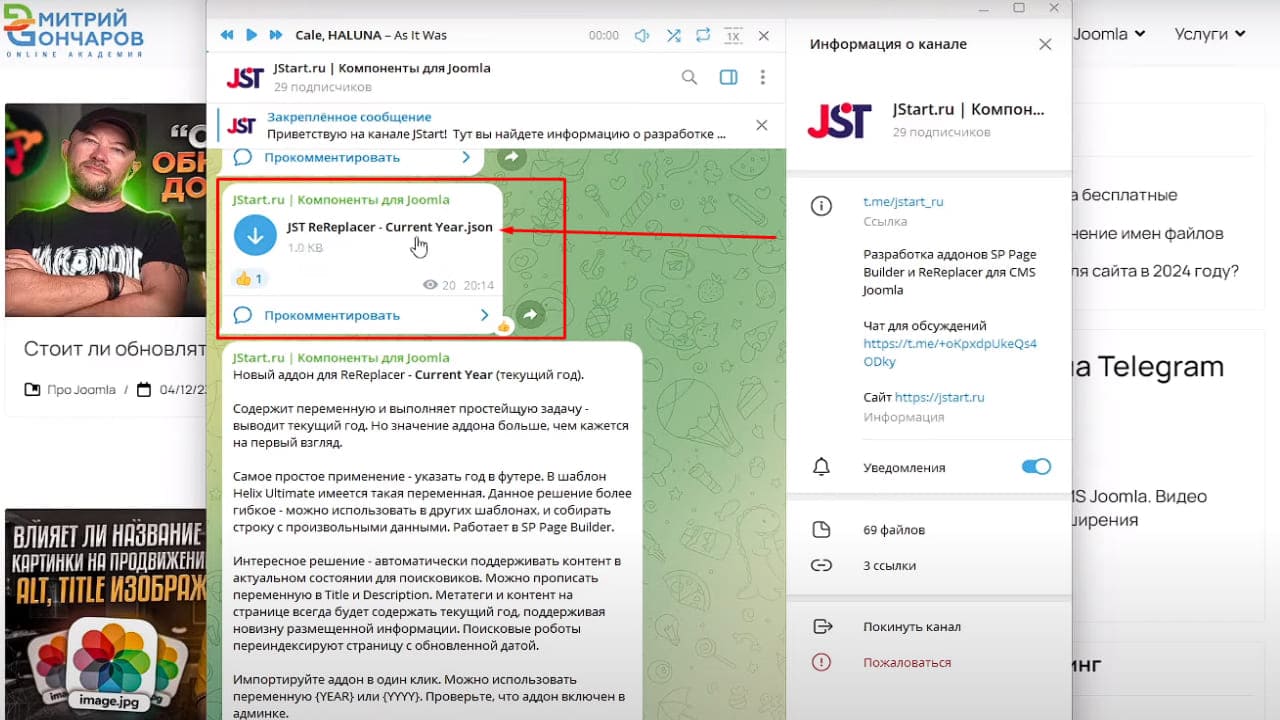Dismiss the pinned message bar

click(x=762, y=125)
